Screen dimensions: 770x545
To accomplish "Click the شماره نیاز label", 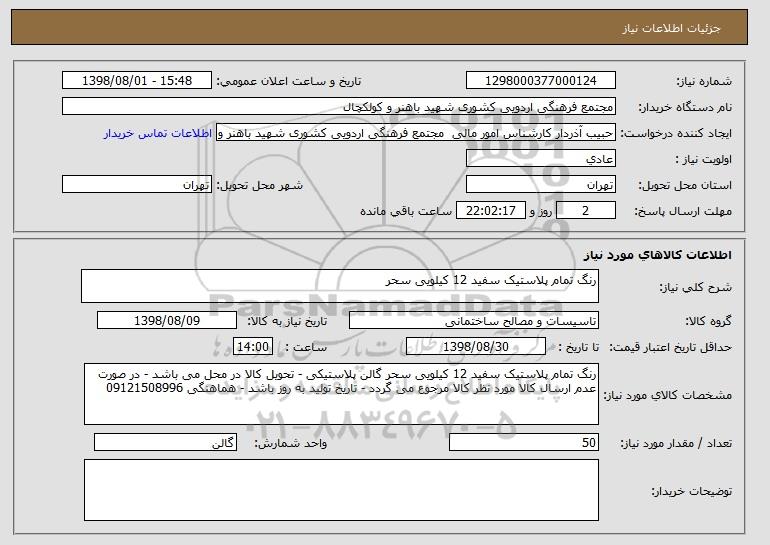I will (x=704, y=82).
